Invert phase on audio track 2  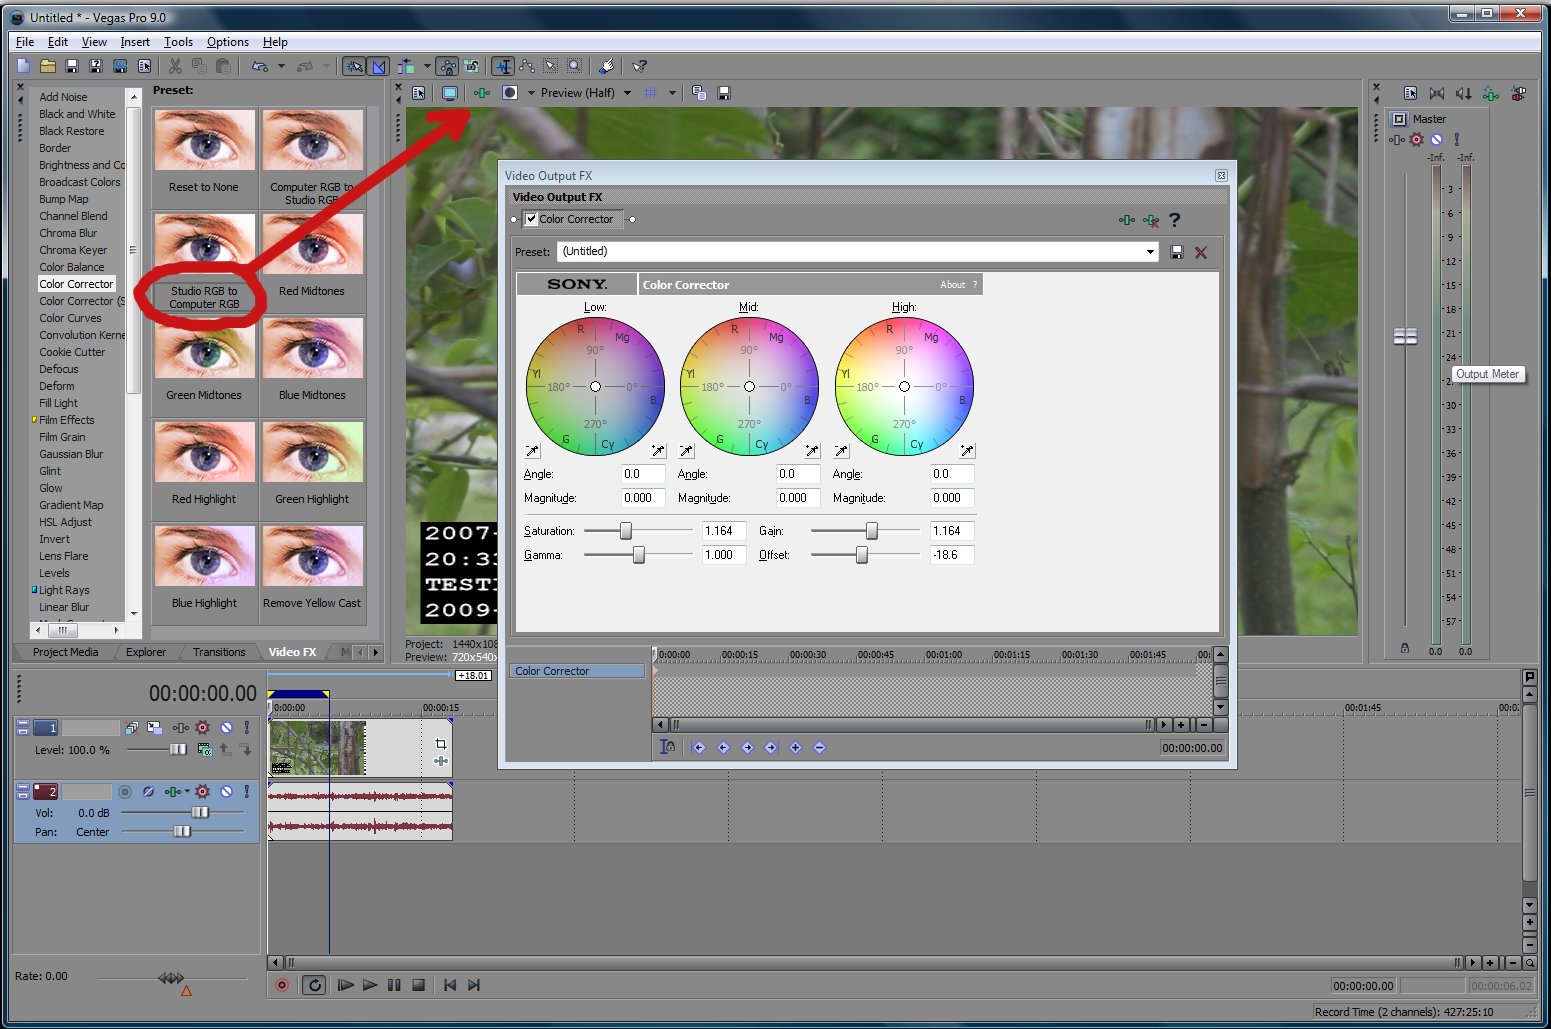coord(148,791)
